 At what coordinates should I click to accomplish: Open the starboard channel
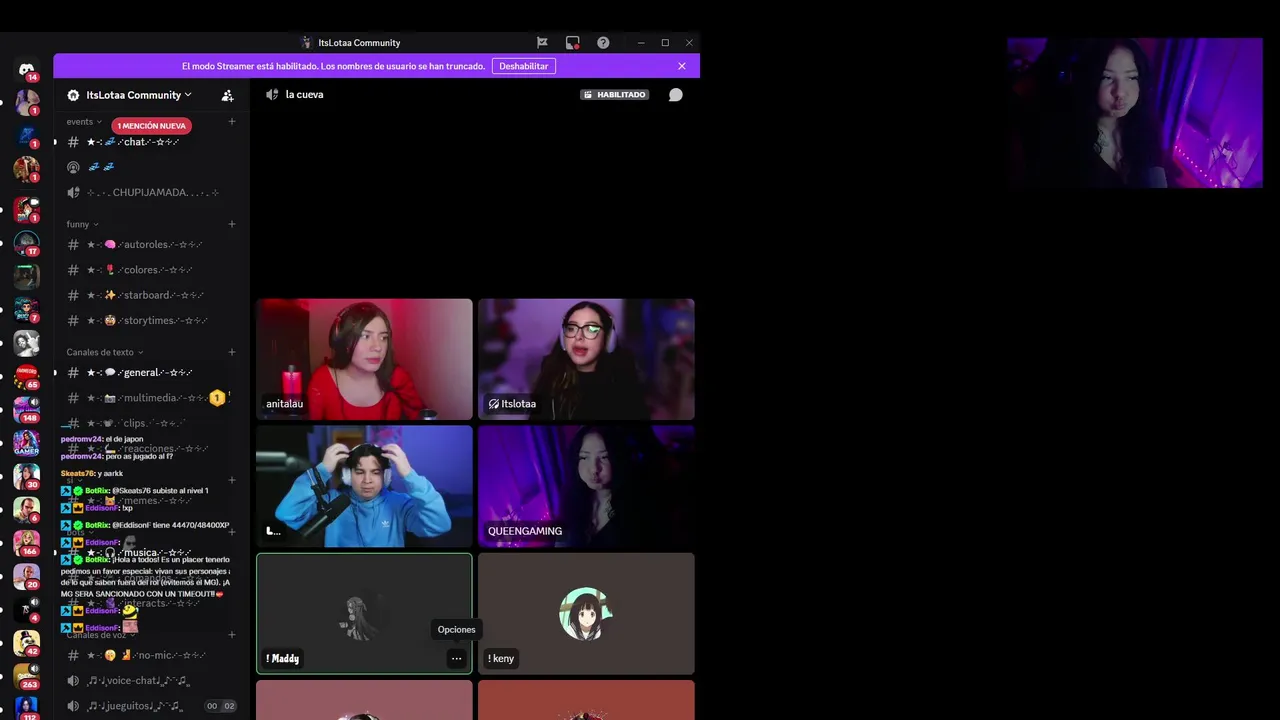150,295
